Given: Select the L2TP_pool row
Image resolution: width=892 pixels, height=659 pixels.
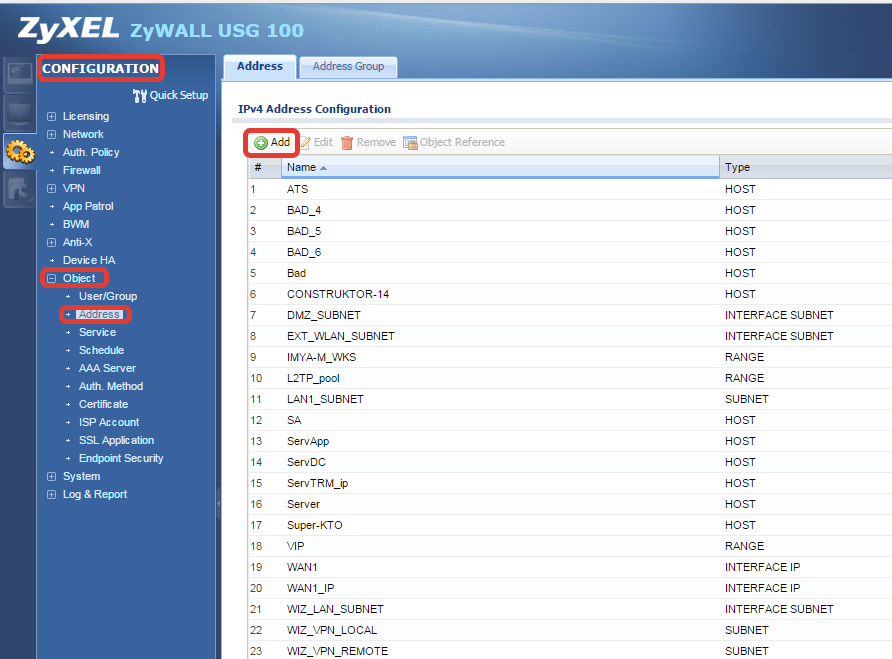Looking at the screenshot, I should tap(570, 378).
